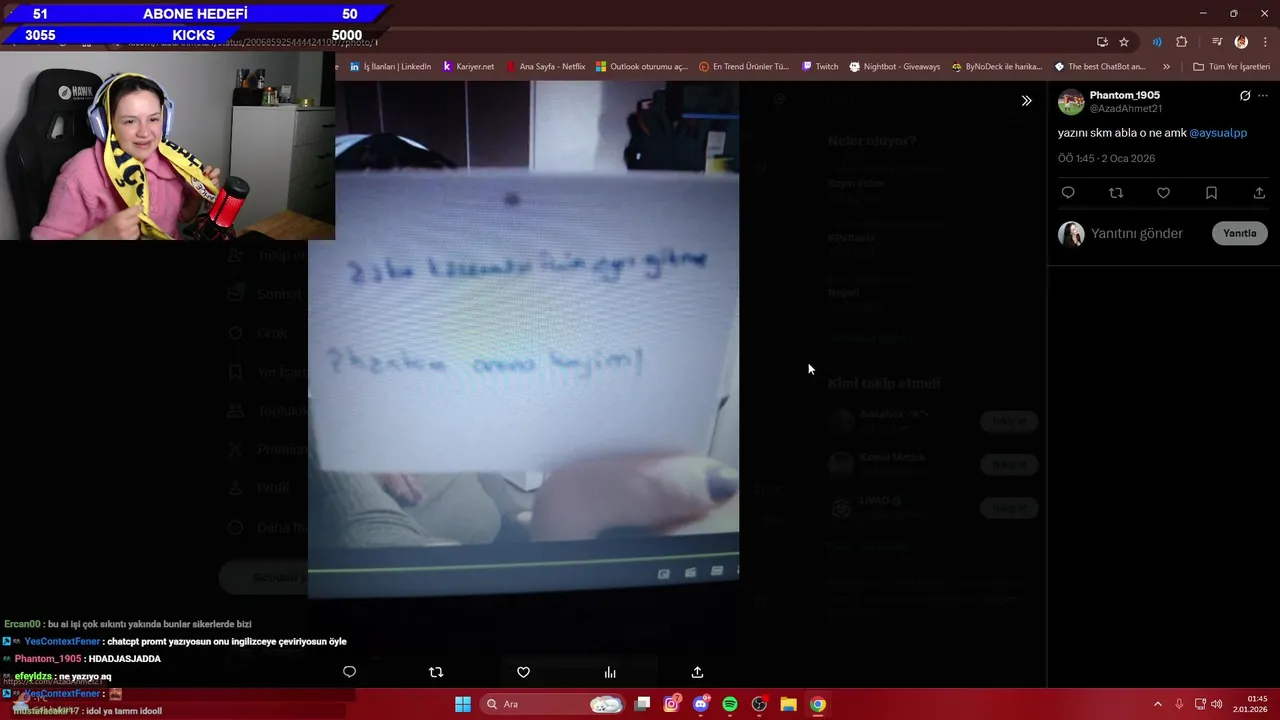Screen dimensions: 1280x720
Task: Open File Explorer from the taskbar
Action: tap(788, 704)
